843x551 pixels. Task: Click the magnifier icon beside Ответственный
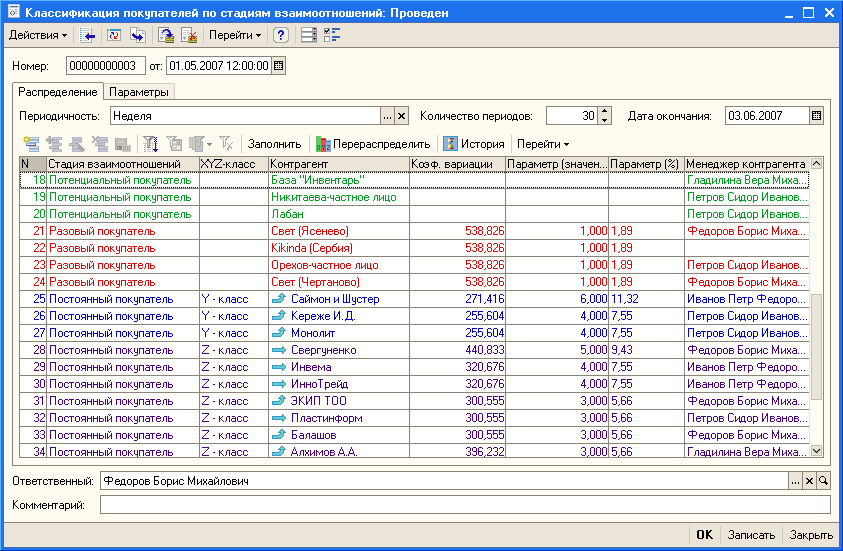point(823,481)
